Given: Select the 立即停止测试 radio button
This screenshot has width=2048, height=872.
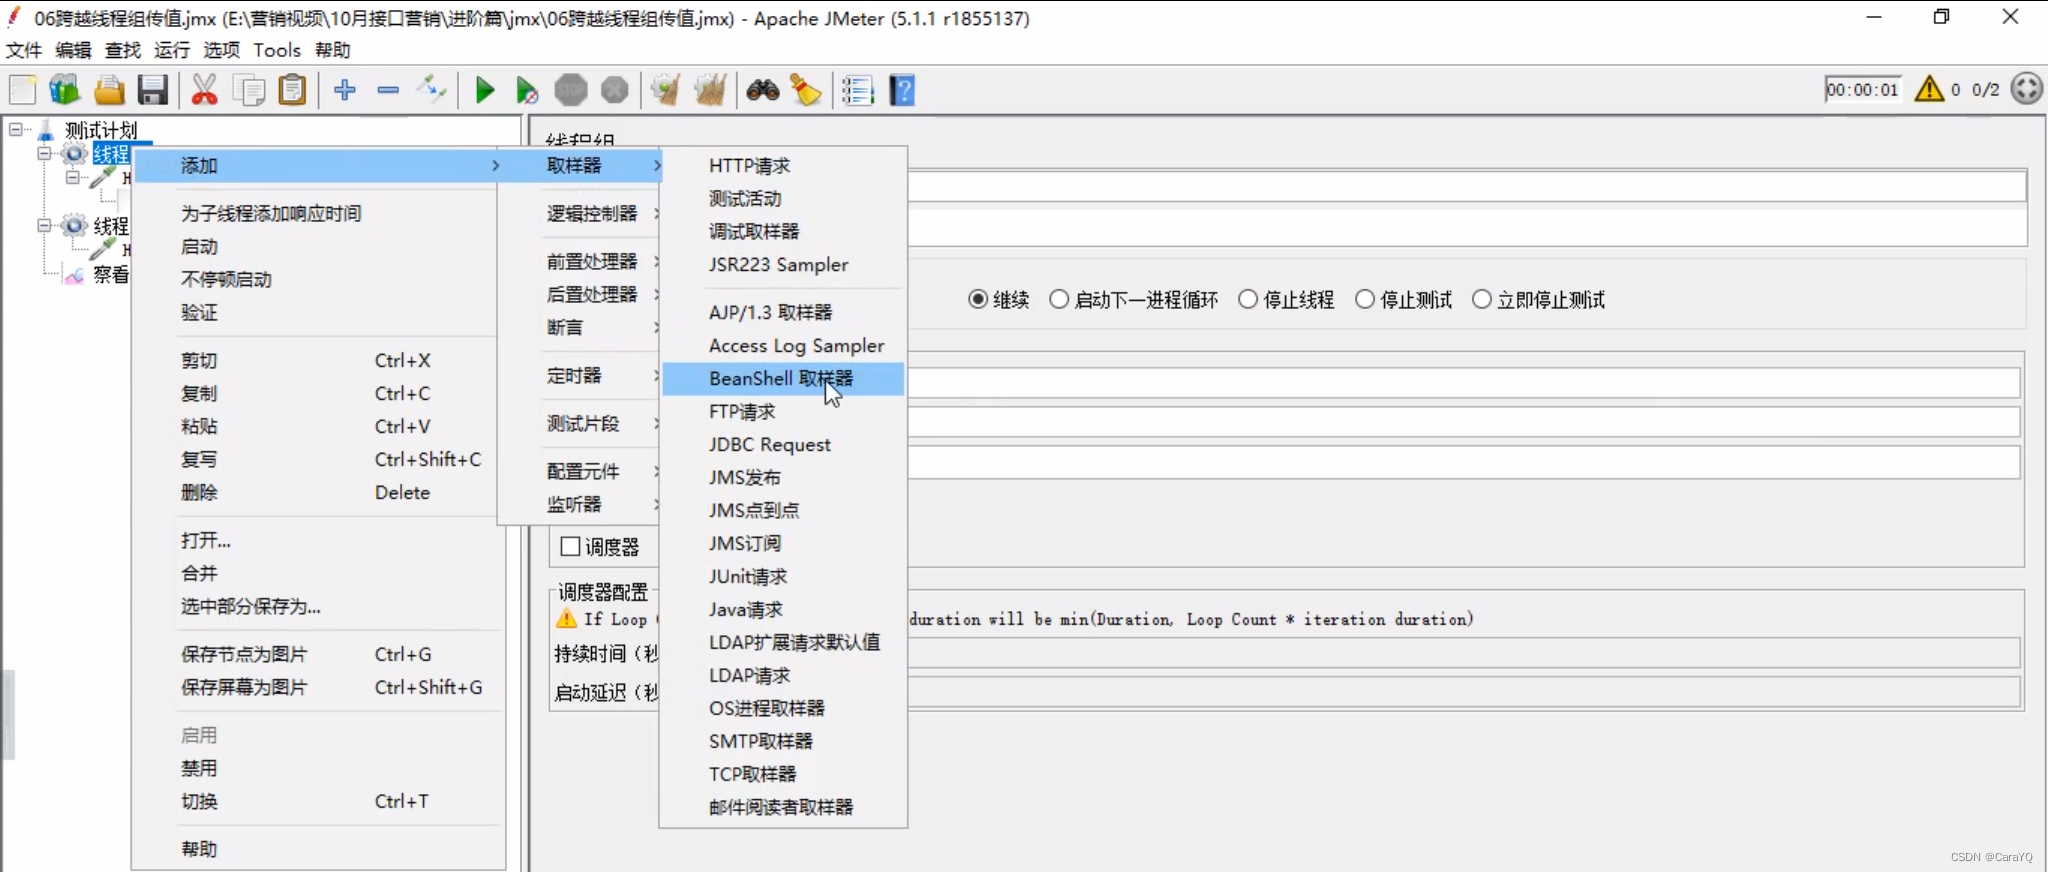Looking at the screenshot, I should [1482, 300].
